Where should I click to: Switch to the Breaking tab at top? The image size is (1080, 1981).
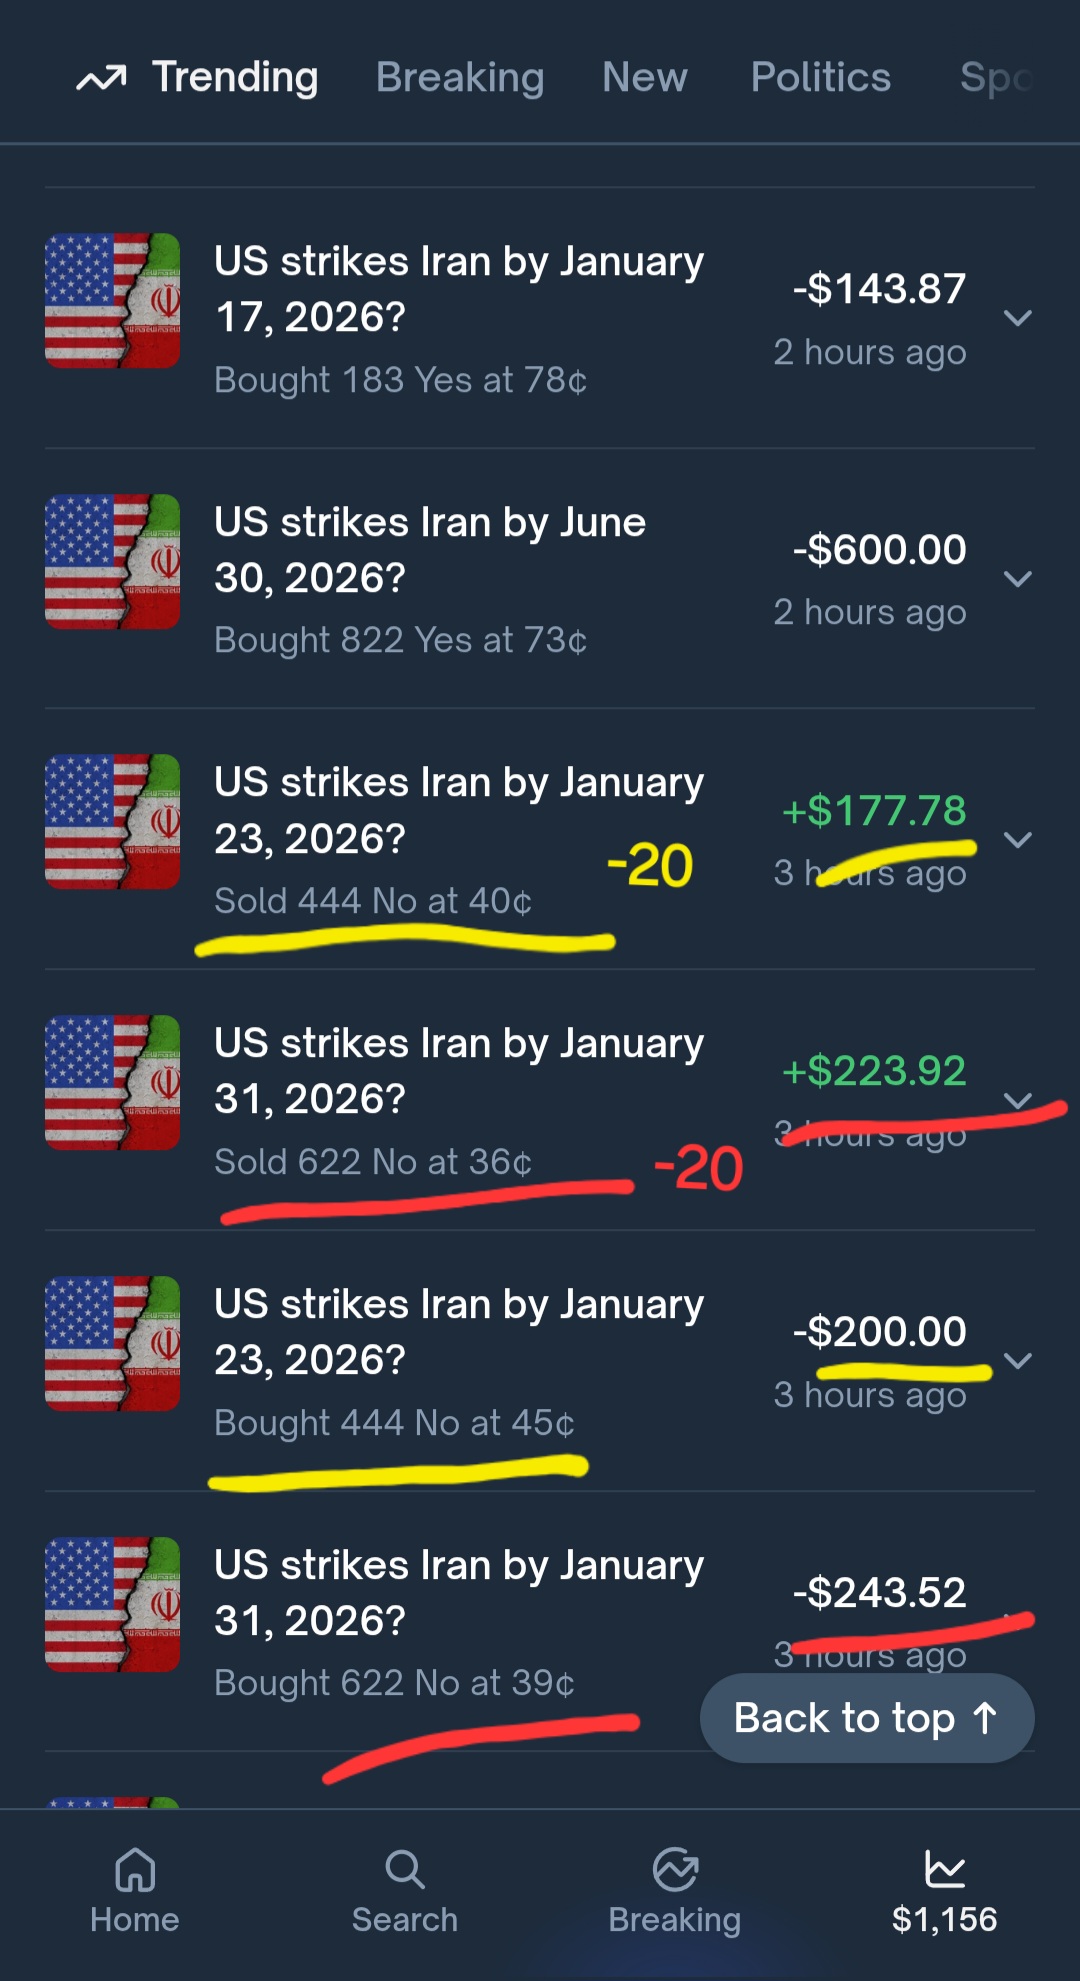tap(460, 78)
